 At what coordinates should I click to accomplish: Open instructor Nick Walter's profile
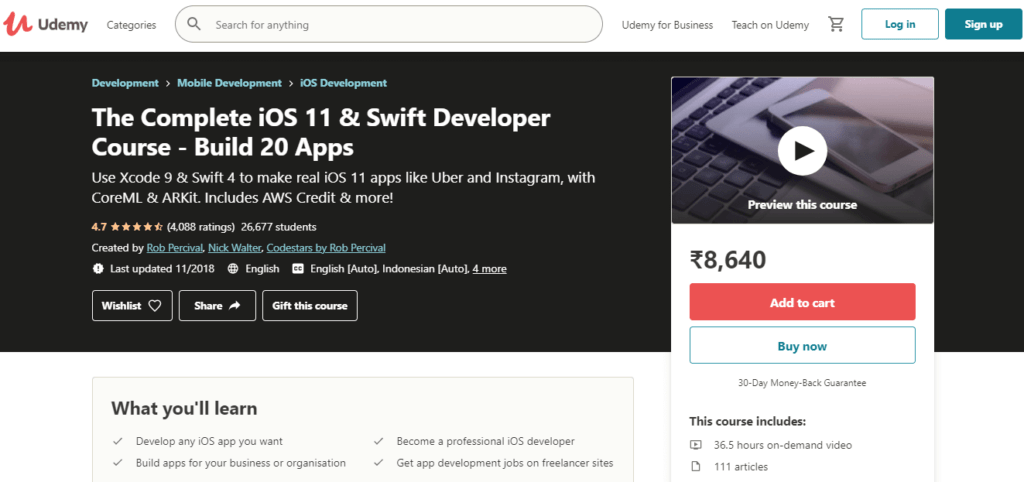coord(235,248)
